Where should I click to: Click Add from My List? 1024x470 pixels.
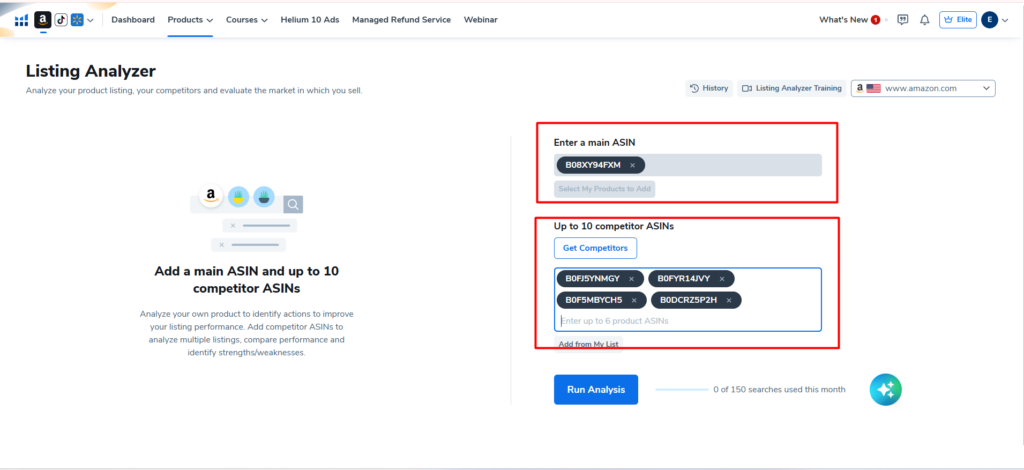(x=588, y=344)
